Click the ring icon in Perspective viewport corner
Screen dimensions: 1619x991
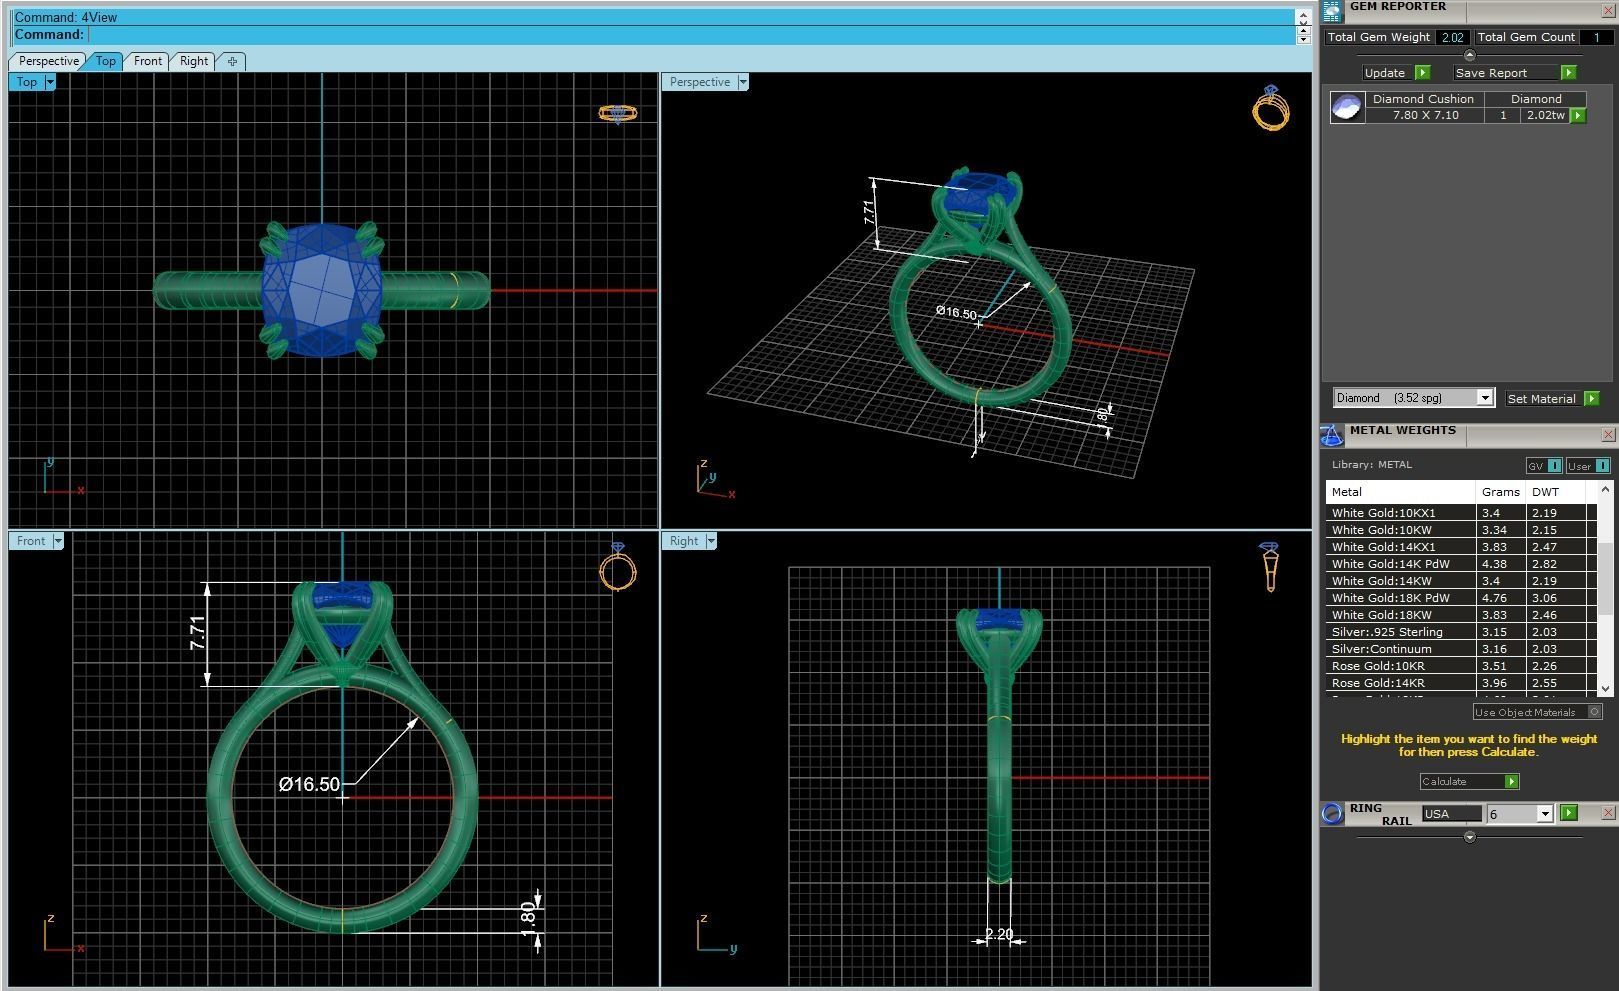click(x=1270, y=107)
